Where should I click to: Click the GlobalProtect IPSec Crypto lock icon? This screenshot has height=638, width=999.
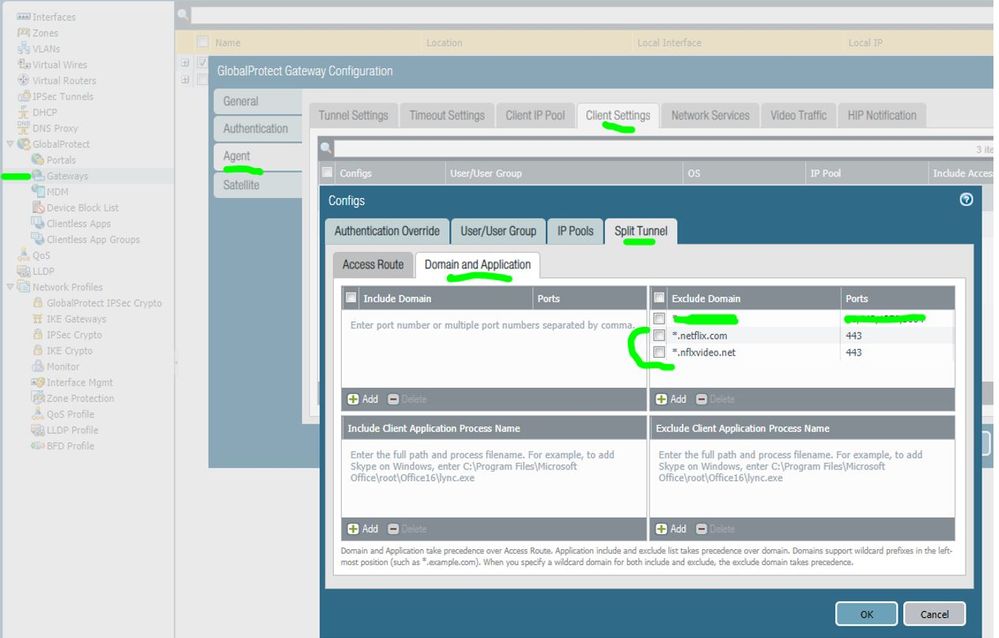38,303
